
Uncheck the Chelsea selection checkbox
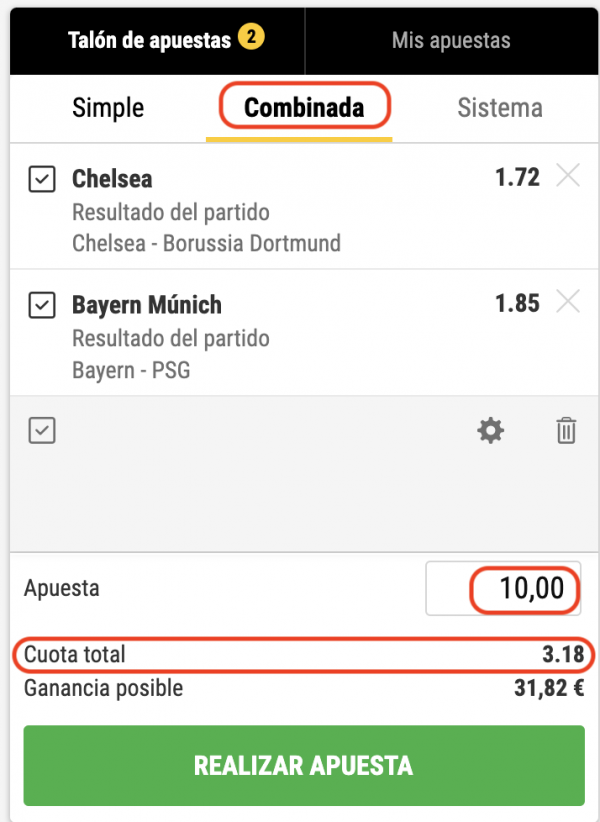pyautogui.click(x=41, y=180)
